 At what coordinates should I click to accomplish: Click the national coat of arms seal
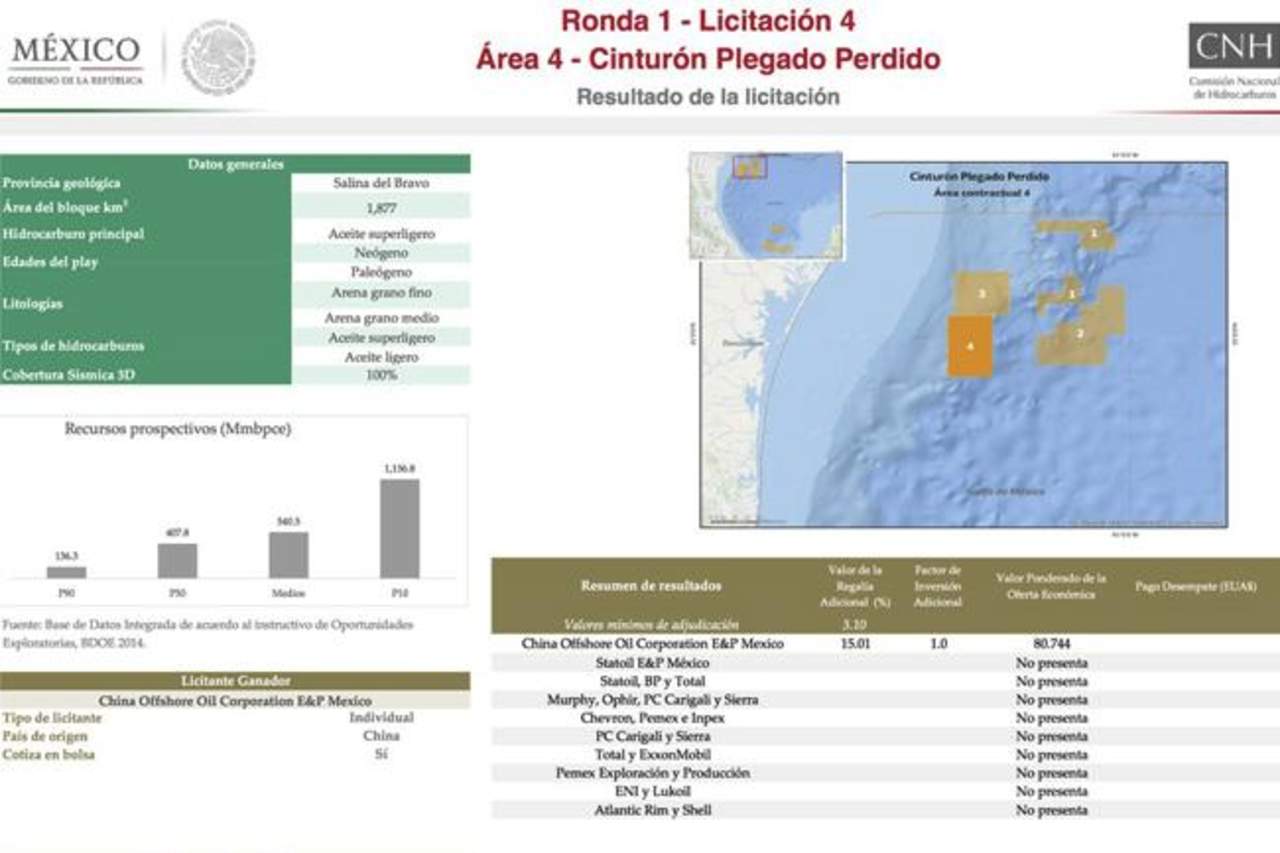(x=218, y=58)
